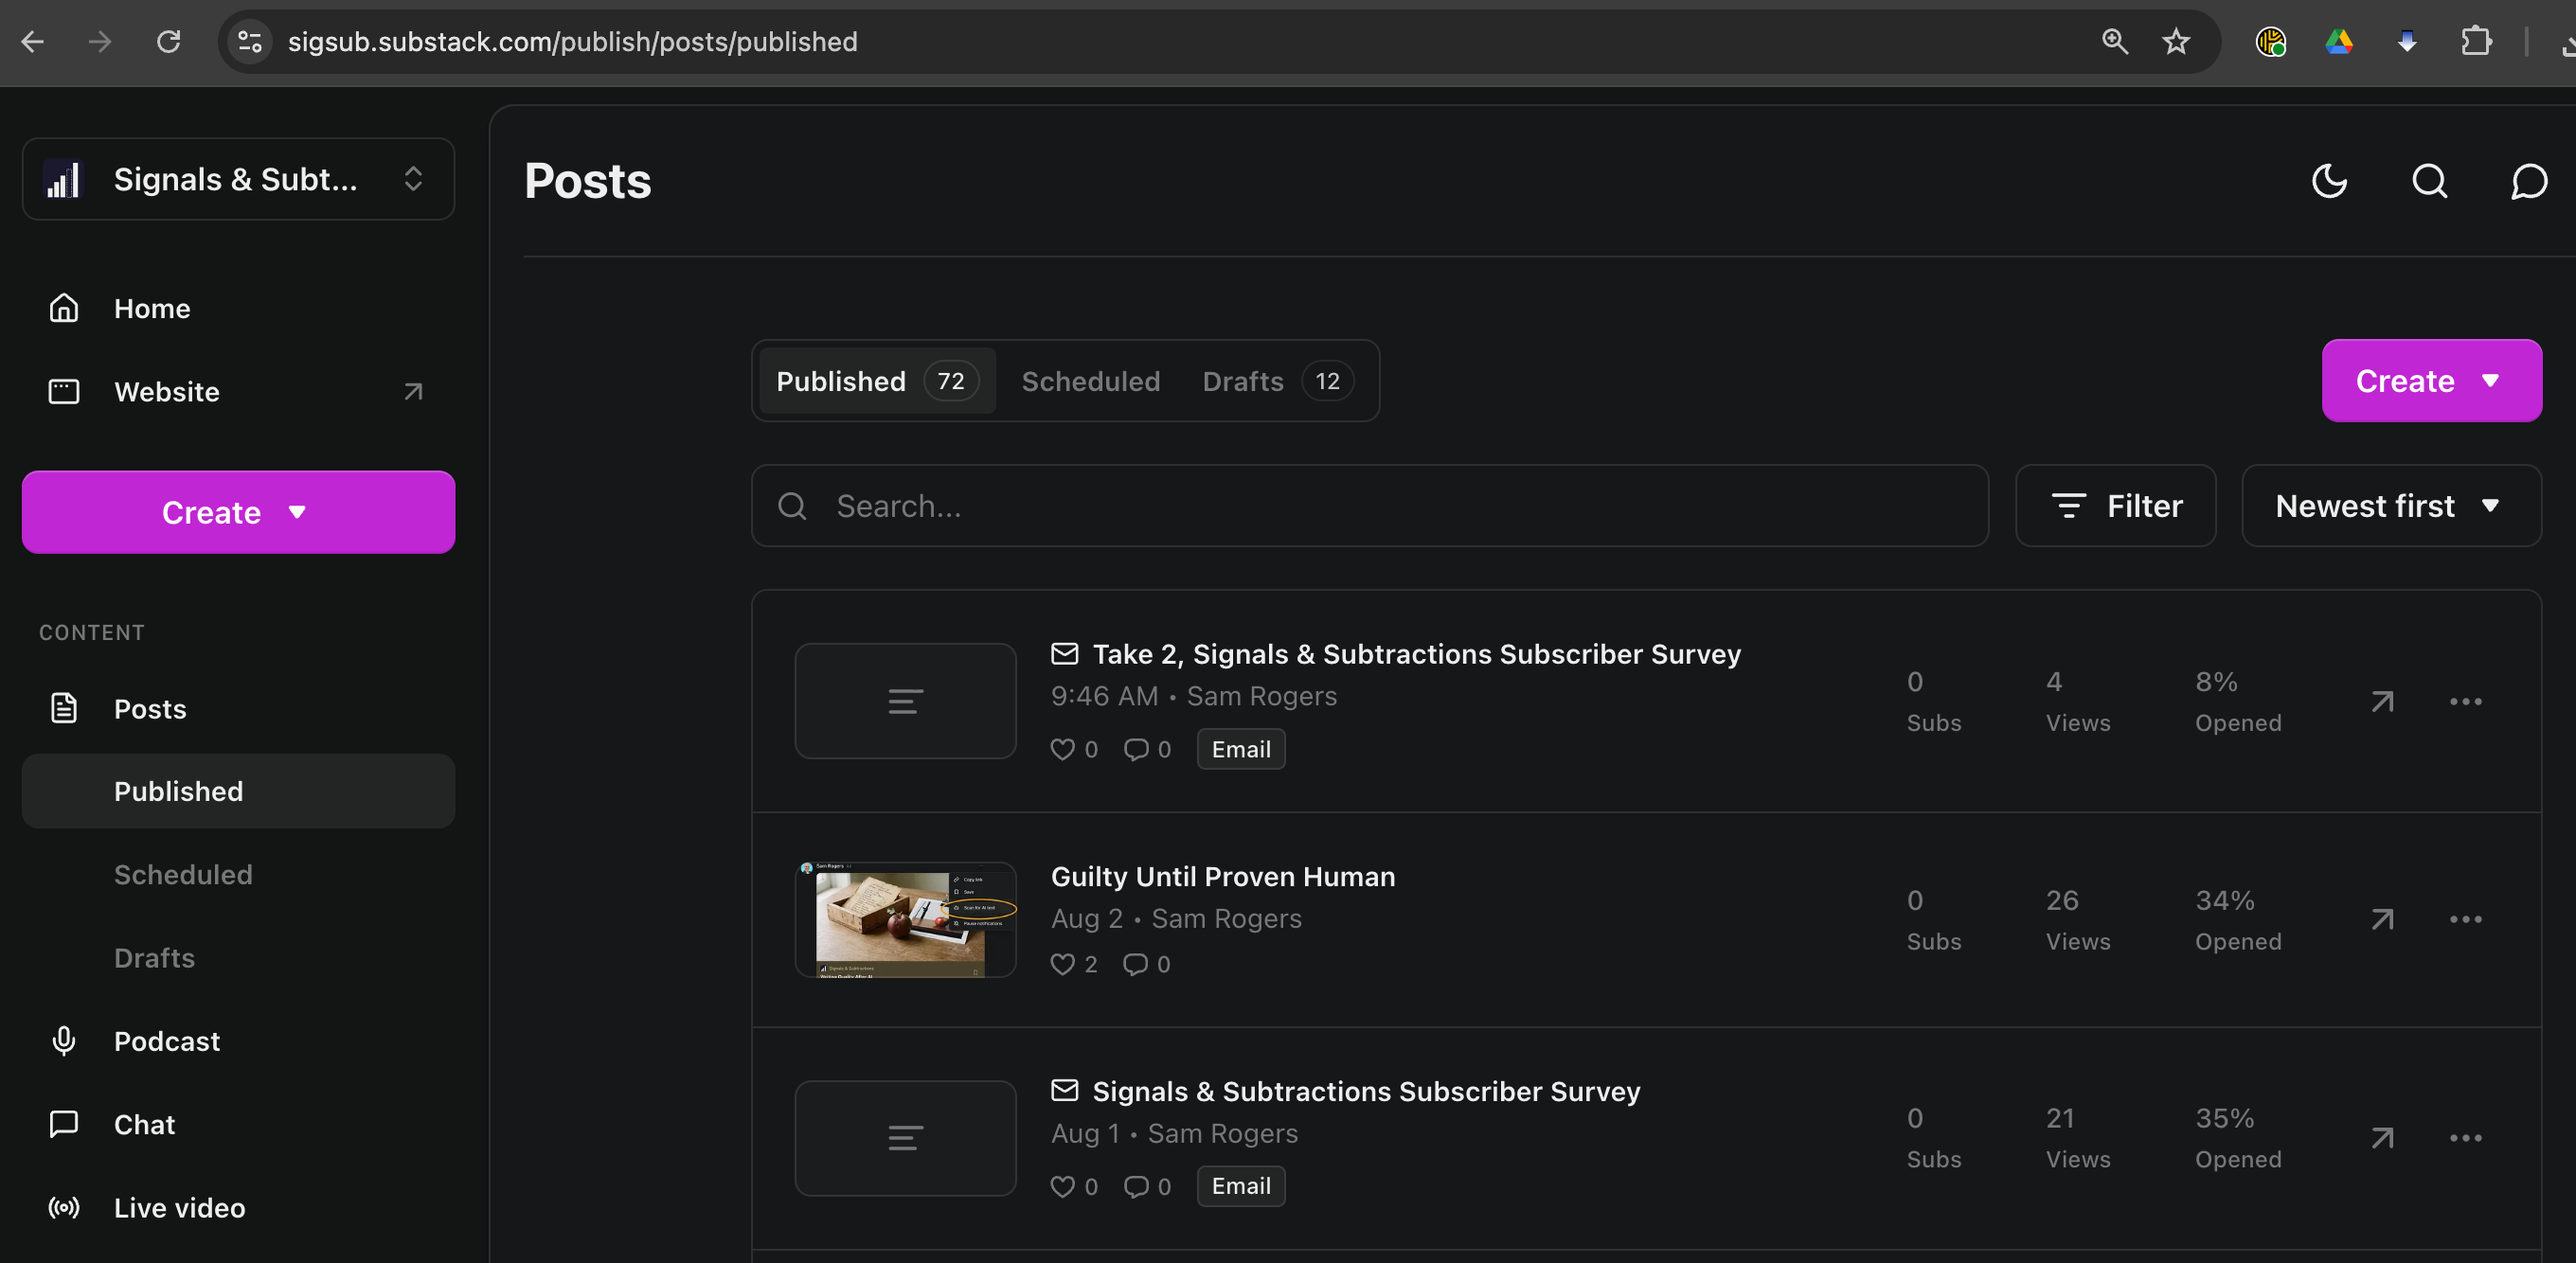Open Guilty Until Proven Human post
This screenshot has width=2576, height=1263.
1223,876
